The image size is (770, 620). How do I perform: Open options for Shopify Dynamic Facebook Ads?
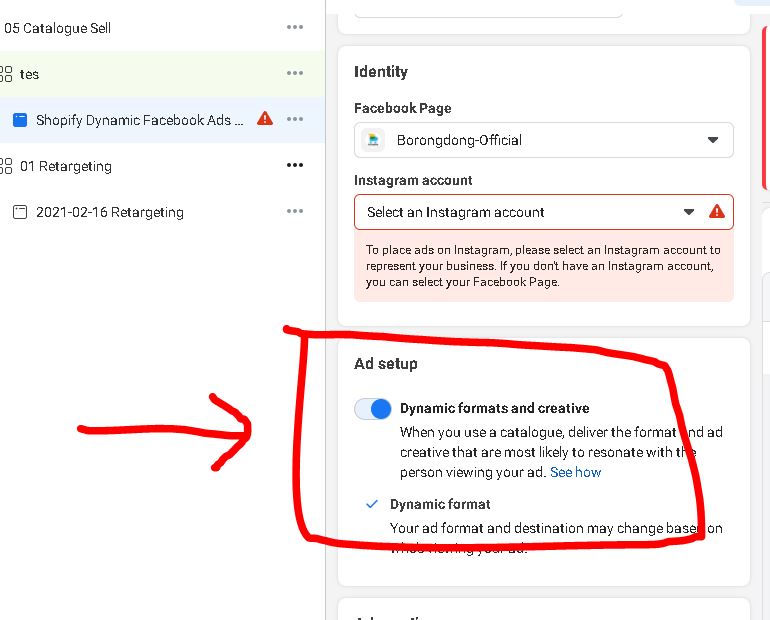tap(295, 119)
